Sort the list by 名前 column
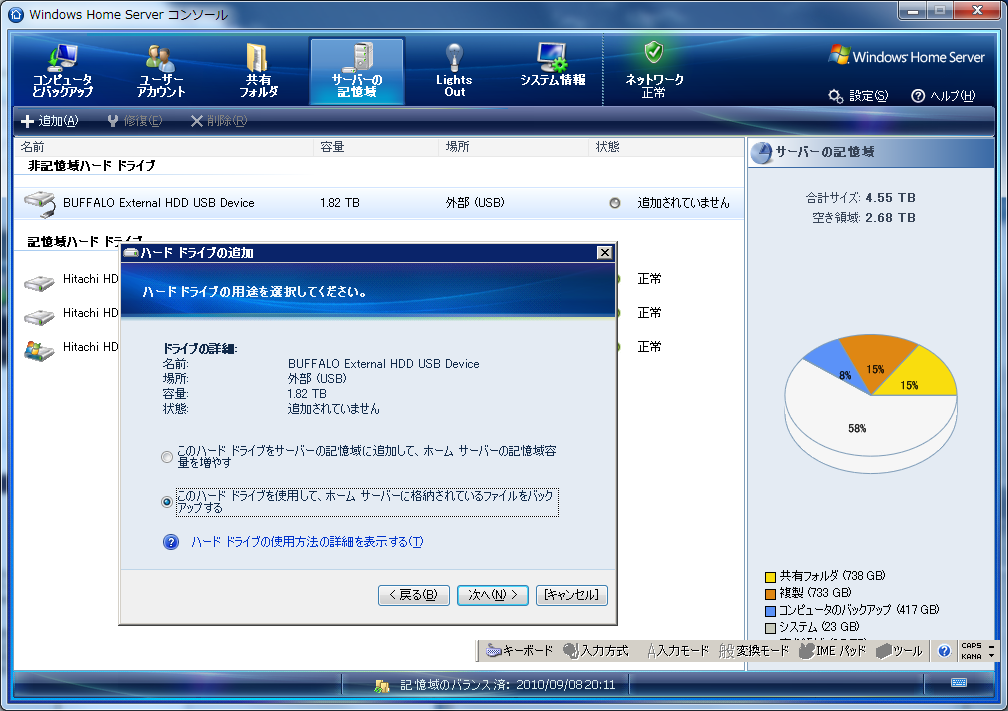1008x711 pixels. (x=164, y=147)
